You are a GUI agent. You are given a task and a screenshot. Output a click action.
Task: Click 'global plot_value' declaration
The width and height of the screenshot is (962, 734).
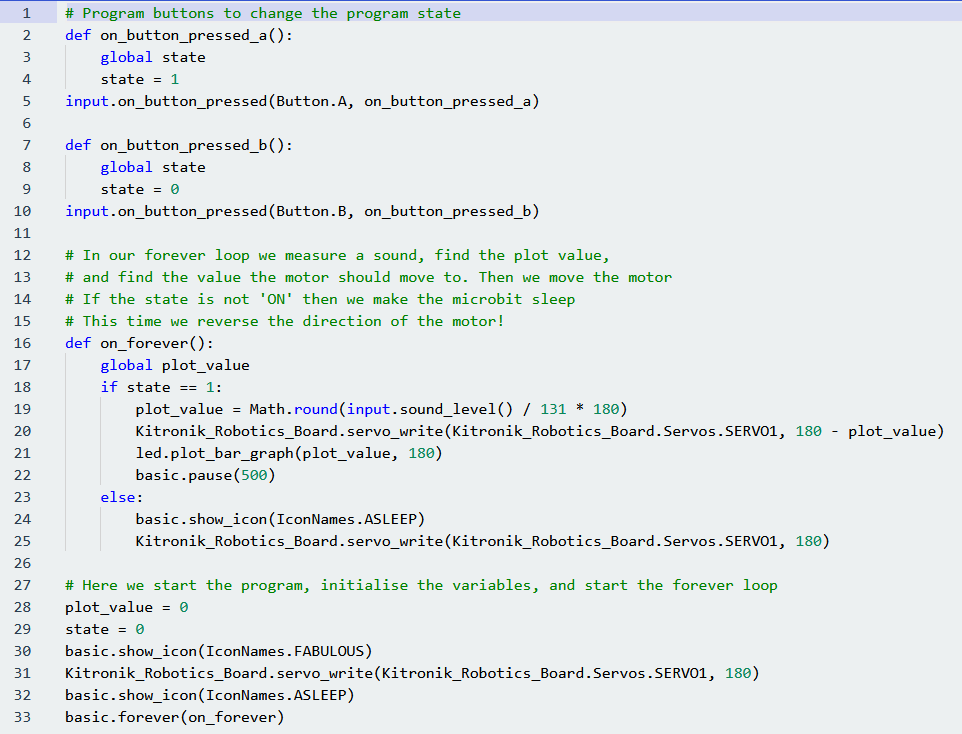175,365
